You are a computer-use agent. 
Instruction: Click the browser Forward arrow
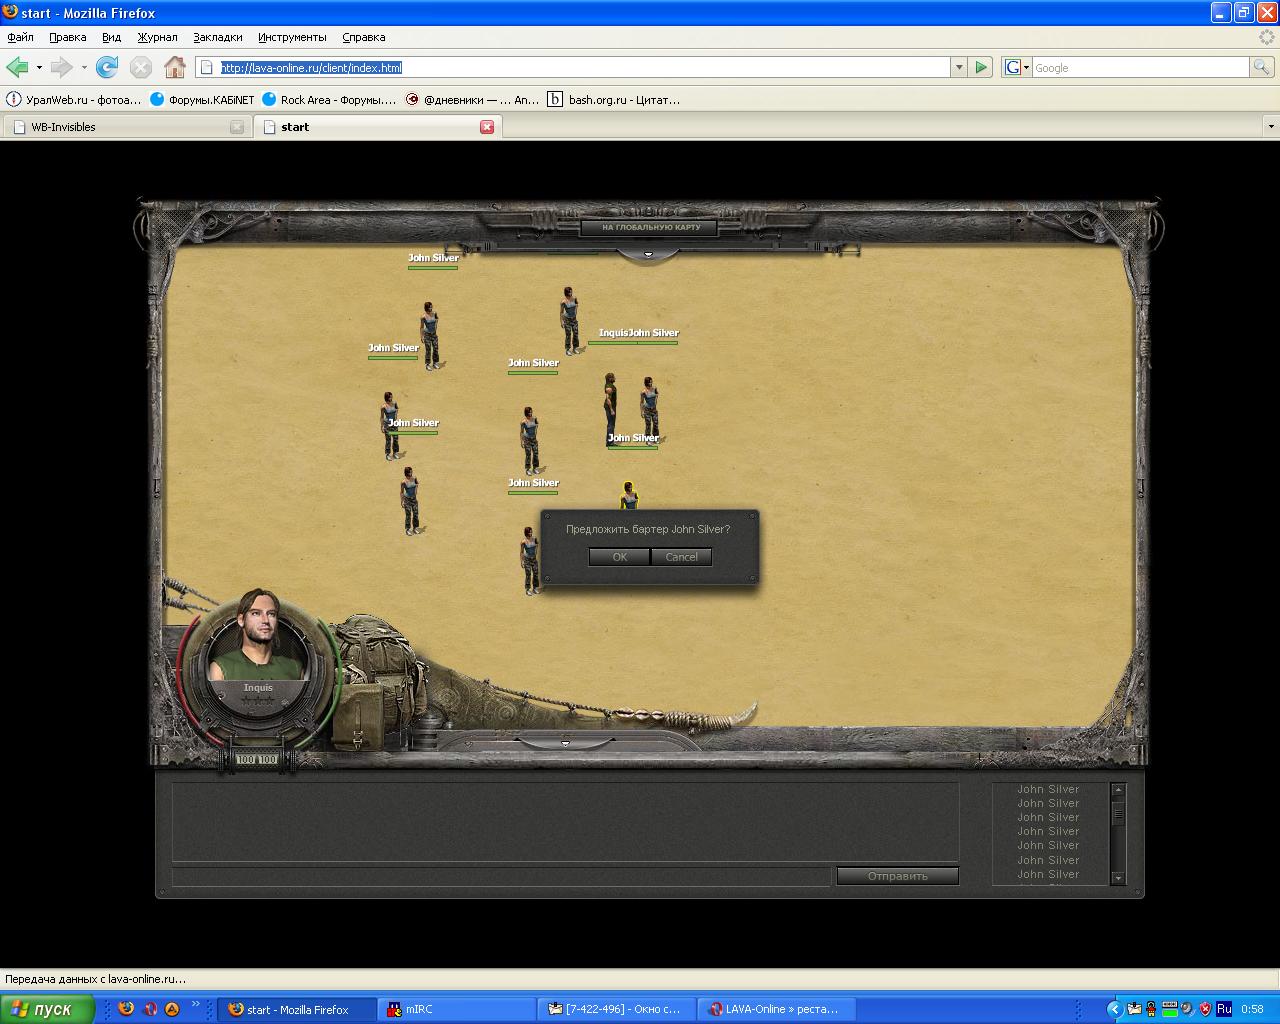(x=62, y=67)
